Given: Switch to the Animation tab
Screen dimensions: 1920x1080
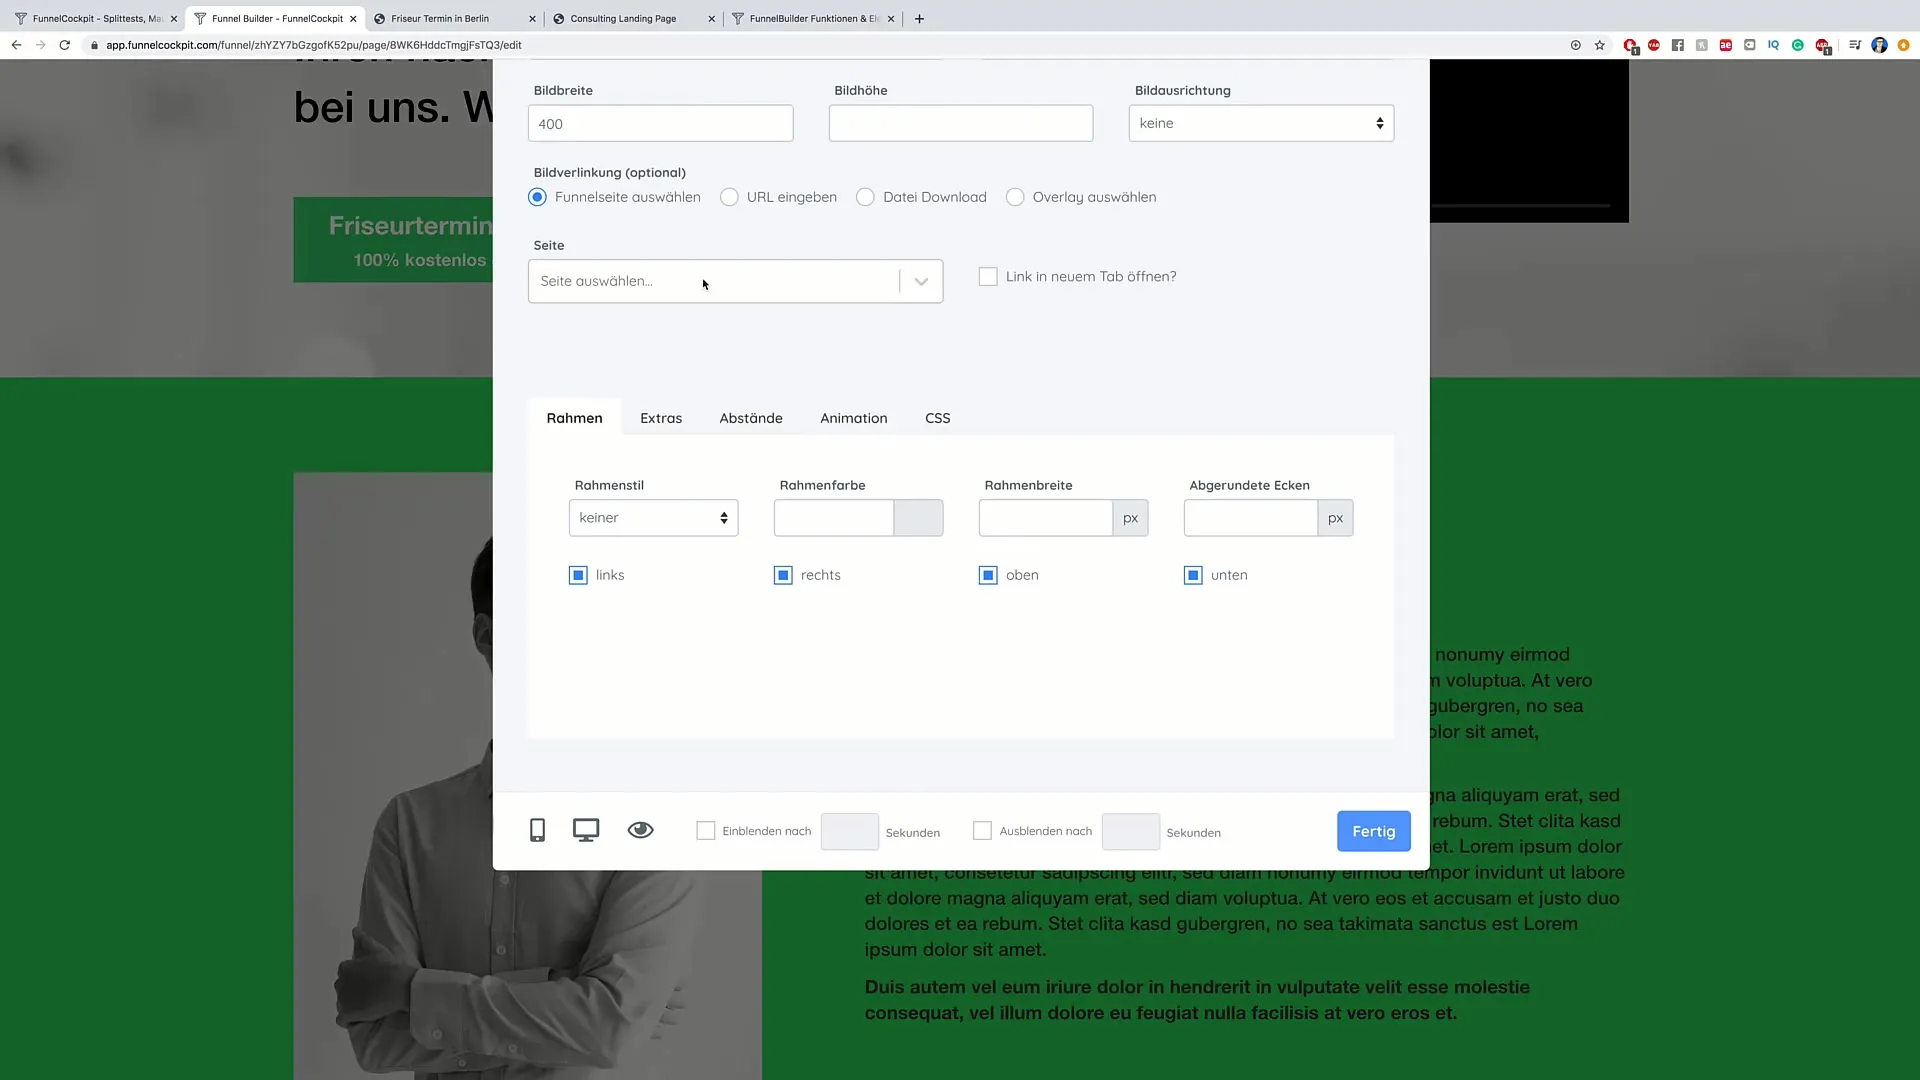Looking at the screenshot, I should pyautogui.click(x=854, y=418).
